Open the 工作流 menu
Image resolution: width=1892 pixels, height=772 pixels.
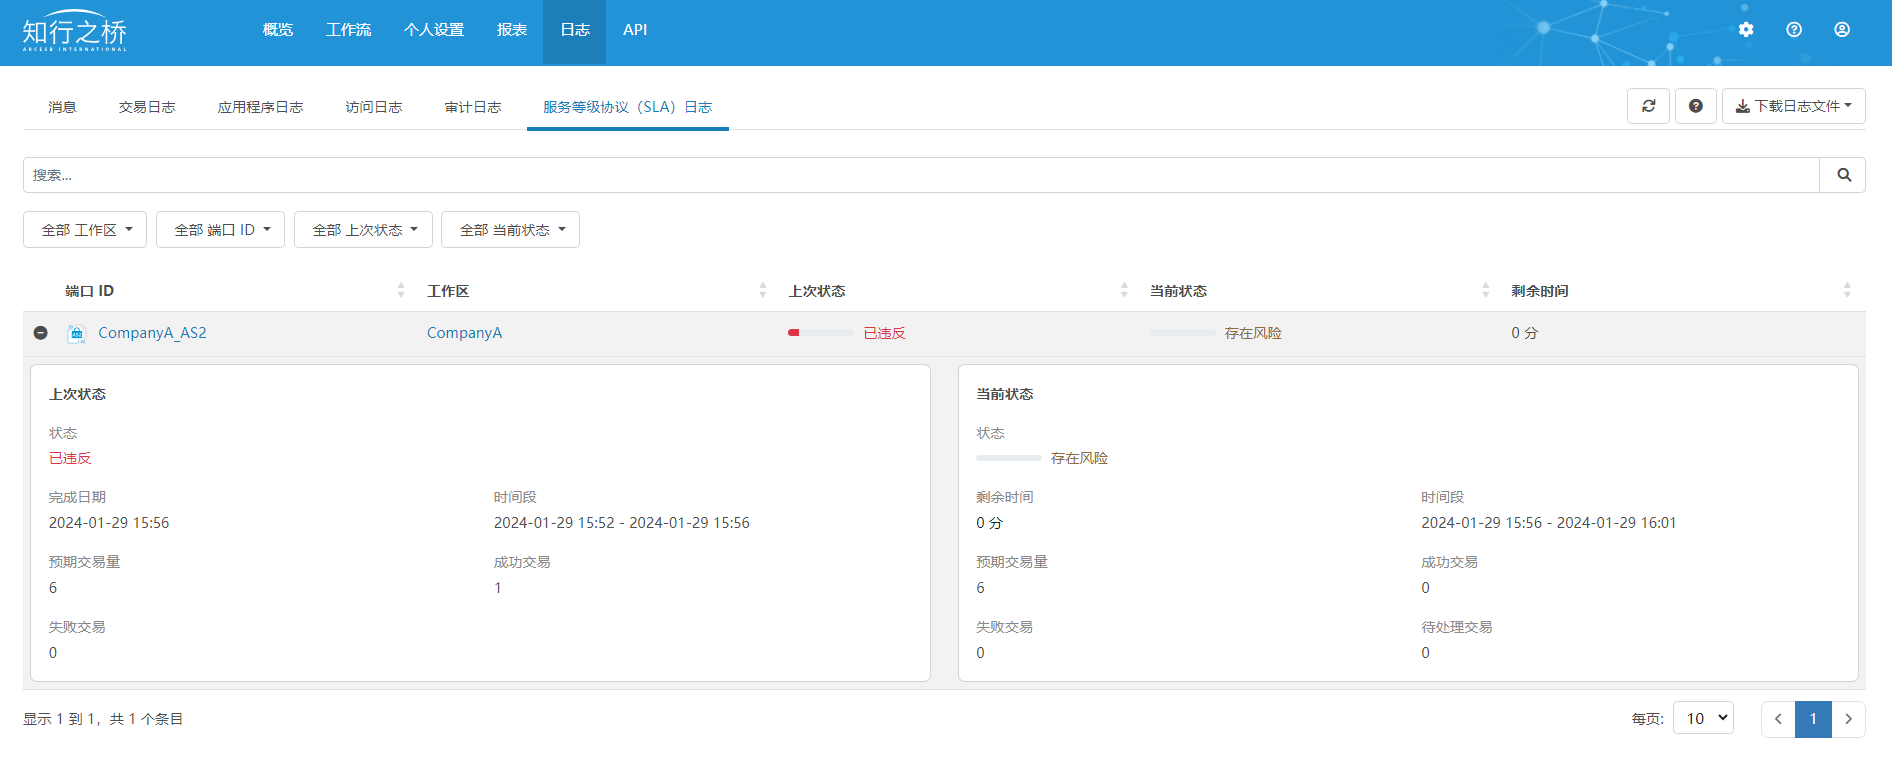(348, 30)
